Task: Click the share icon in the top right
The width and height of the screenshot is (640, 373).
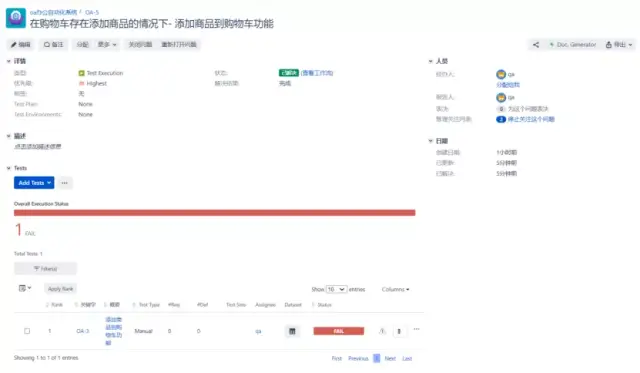Action: tap(536, 44)
